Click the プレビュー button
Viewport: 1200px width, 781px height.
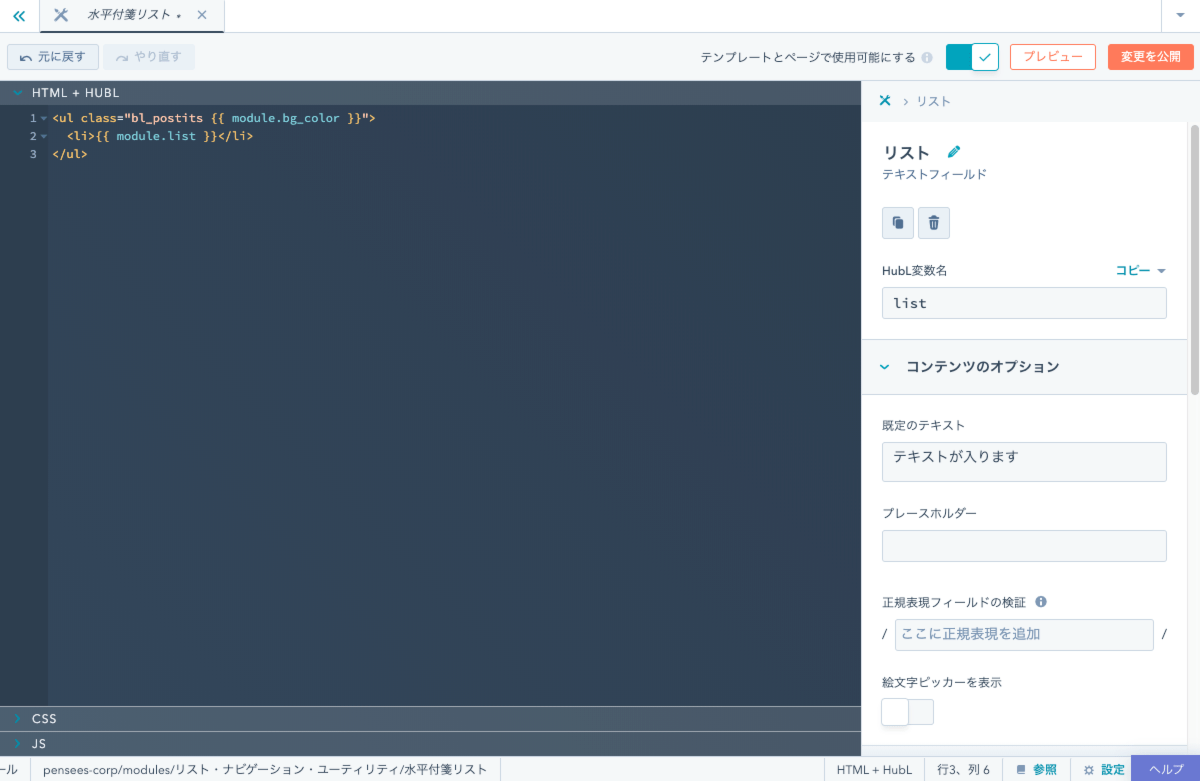click(x=1052, y=57)
